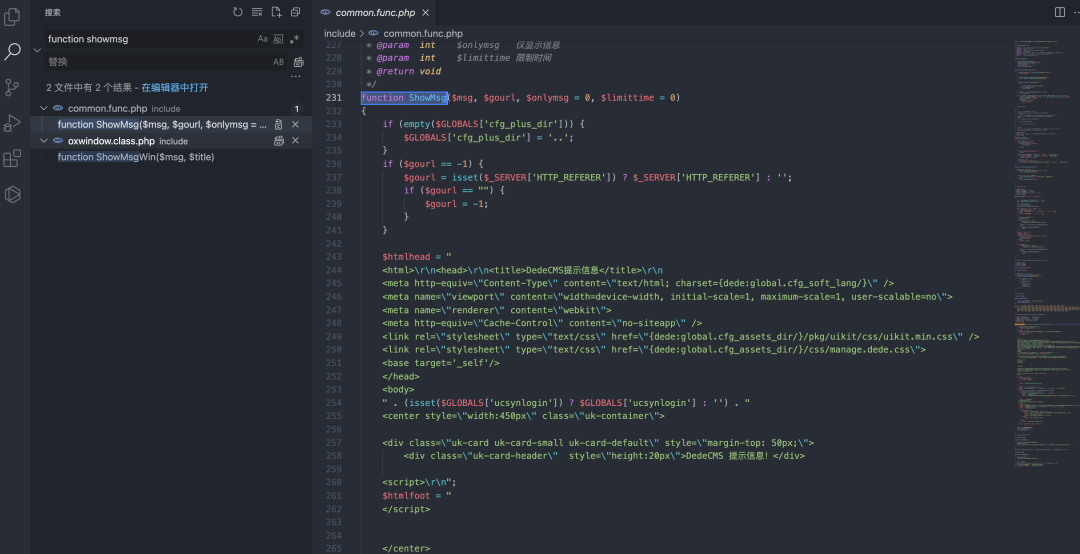Toggle preserve case in replace box
Image resolution: width=1080 pixels, height=554 pixels.
(278, 62)
